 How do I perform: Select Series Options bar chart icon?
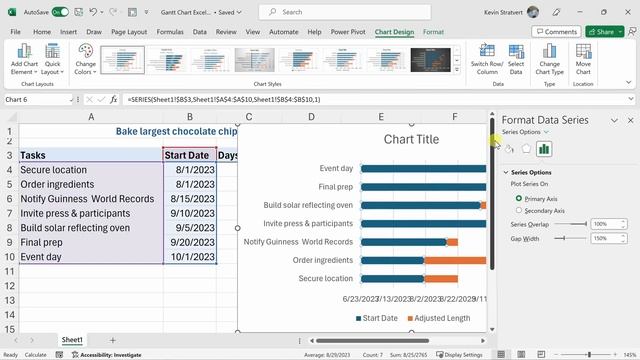pos(544,149)
